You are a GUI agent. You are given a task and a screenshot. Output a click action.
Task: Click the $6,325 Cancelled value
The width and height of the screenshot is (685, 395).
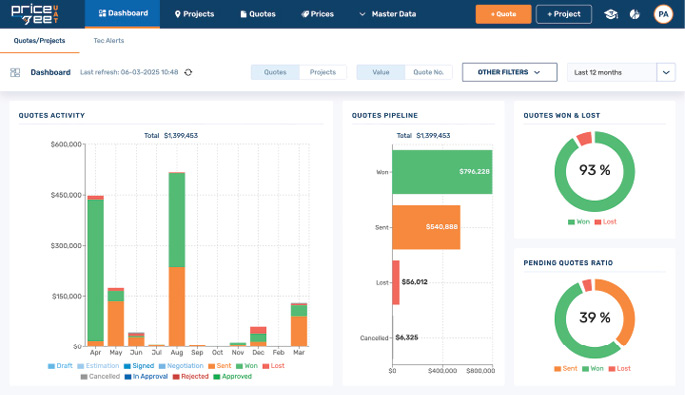407,337
